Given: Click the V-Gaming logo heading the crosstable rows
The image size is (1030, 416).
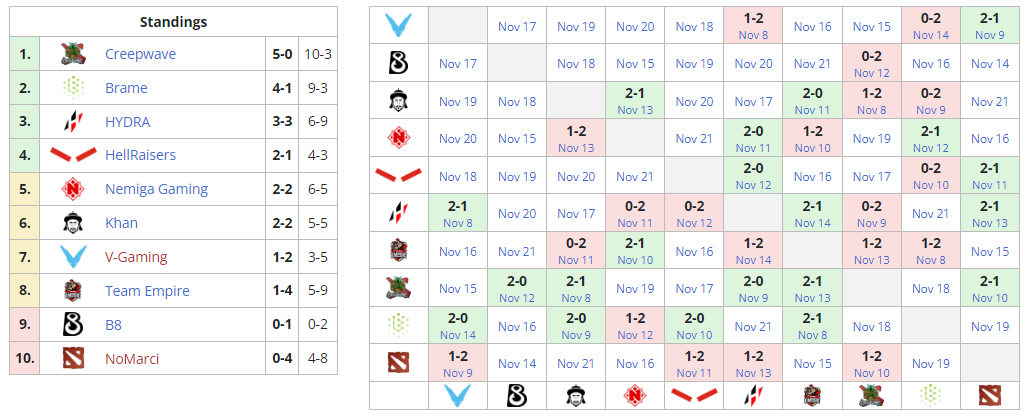Looking at the screenshot, I should pyautogui.click(x=399, y=25).
